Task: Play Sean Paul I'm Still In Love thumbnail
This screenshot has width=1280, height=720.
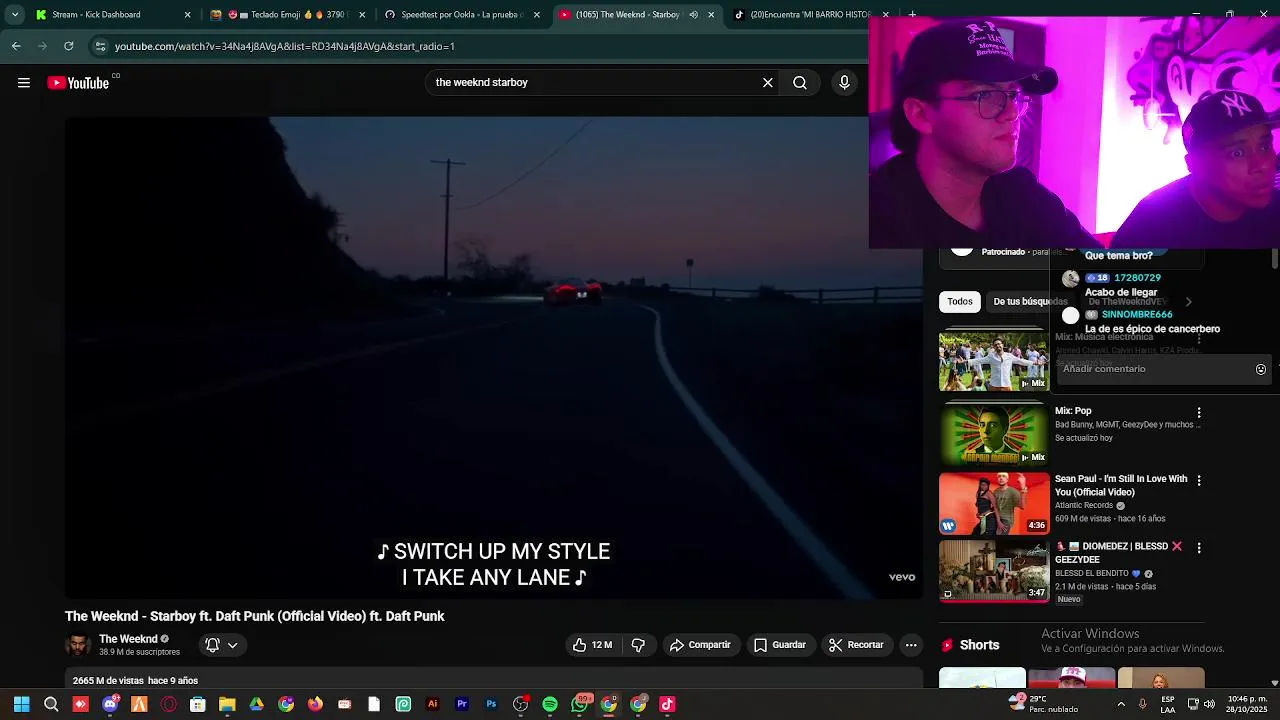Action: click(x=994, y=503)
